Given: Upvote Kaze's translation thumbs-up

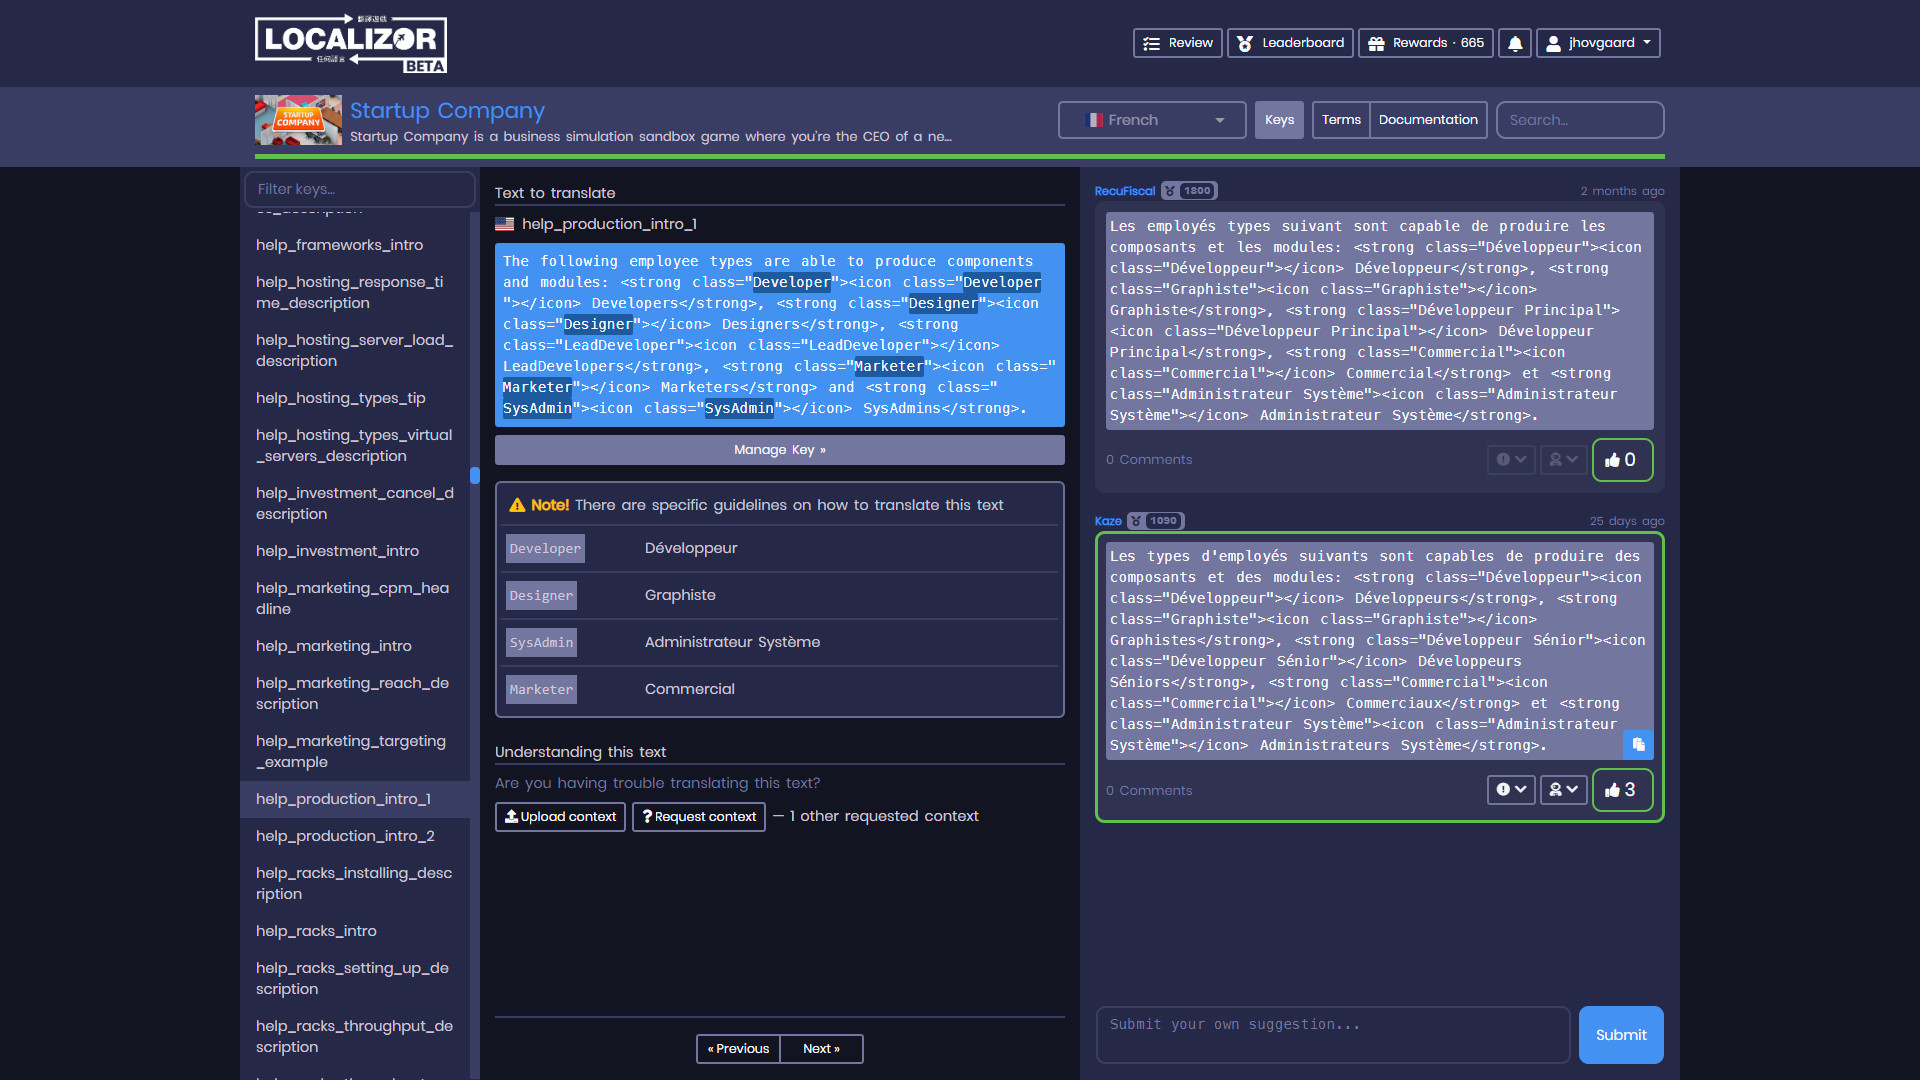Looking at the screenshot, I should tap(1621, 790).
